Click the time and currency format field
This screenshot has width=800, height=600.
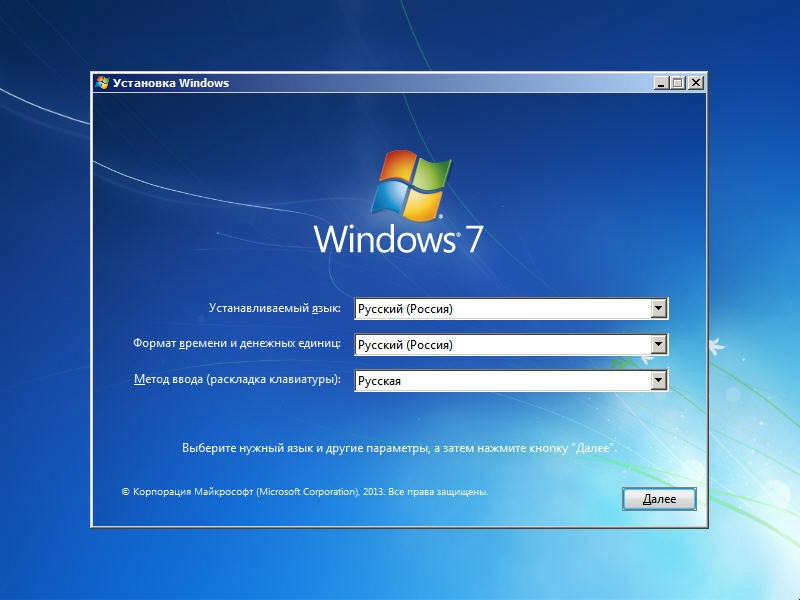tap(502, 345)
